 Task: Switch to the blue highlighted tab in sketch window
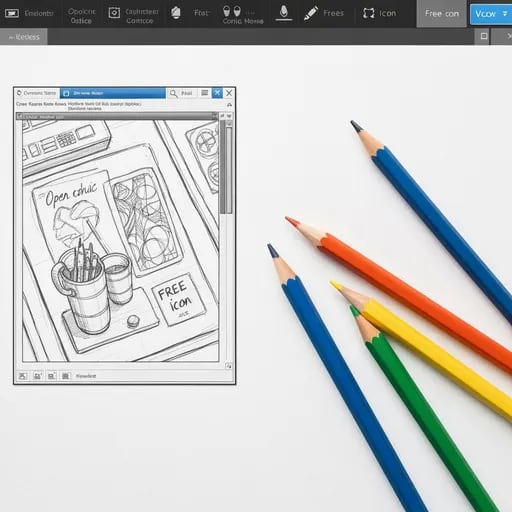(x=113, y=93)
